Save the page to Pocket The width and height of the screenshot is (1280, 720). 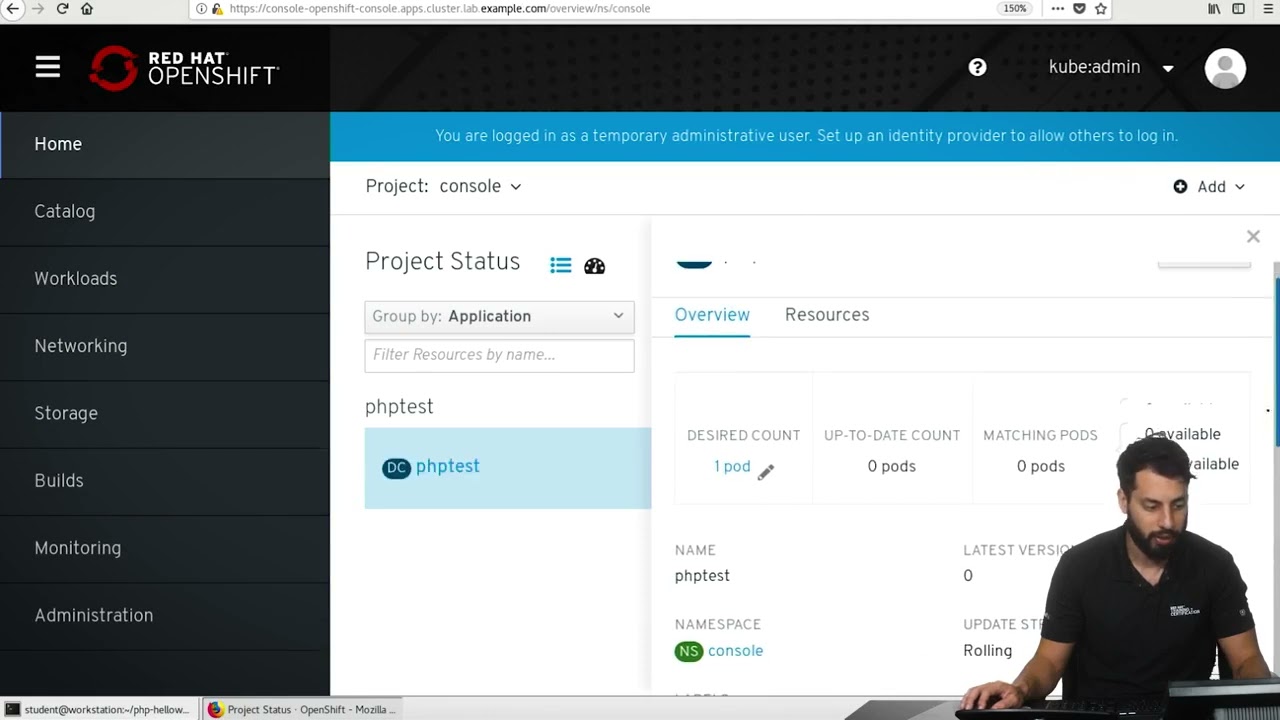[1079, 8]
